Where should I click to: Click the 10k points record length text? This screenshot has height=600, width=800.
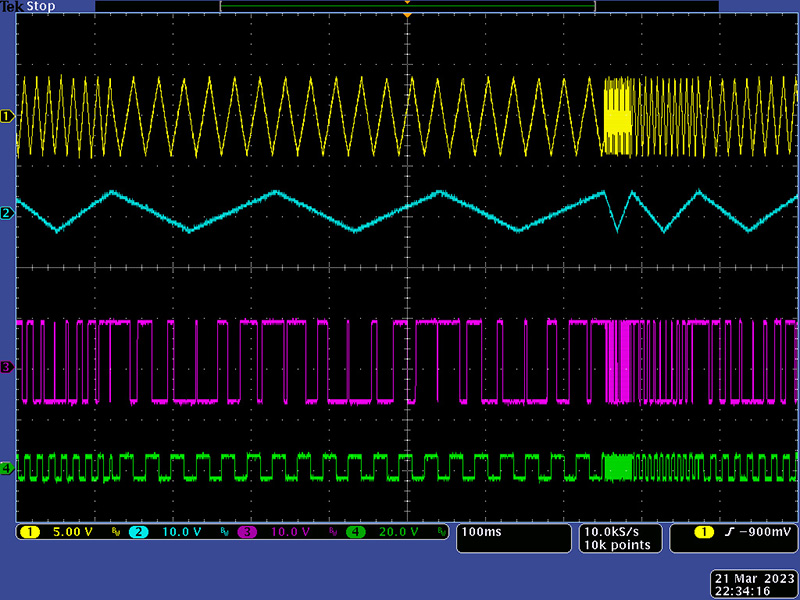coord(619,545)
